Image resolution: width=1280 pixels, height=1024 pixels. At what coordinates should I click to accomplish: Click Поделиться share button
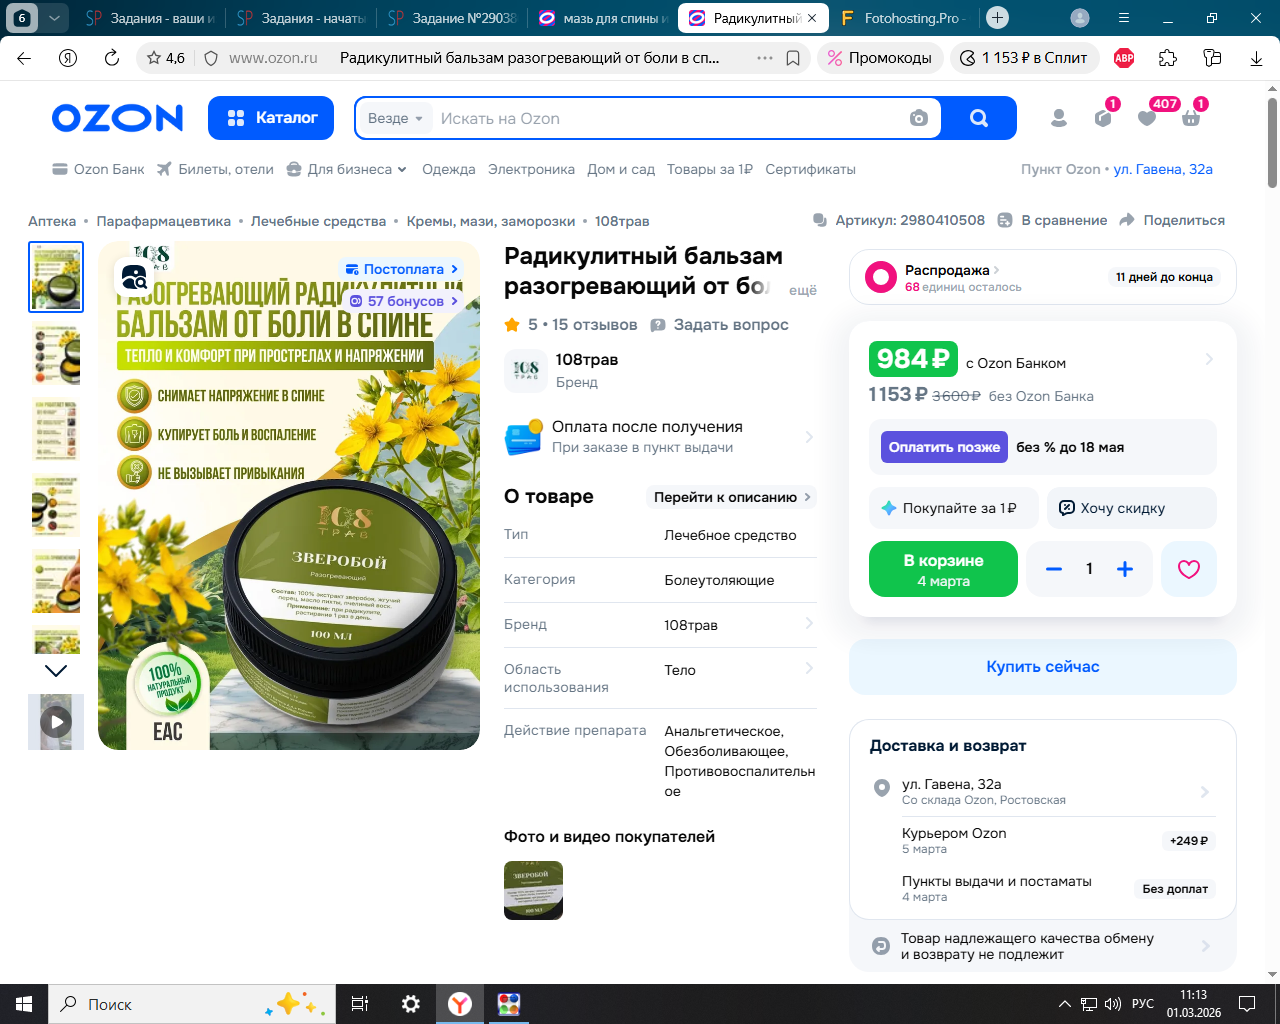(1172, 220)
